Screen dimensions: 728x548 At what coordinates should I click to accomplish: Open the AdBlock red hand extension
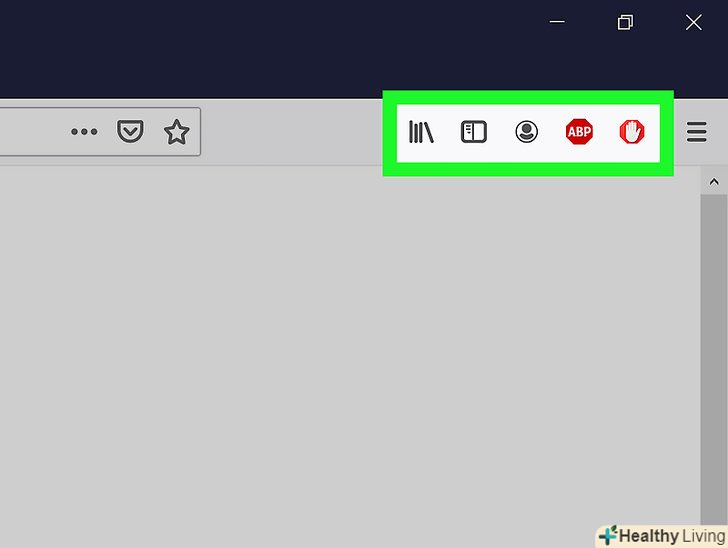click(x=632, y=132)
